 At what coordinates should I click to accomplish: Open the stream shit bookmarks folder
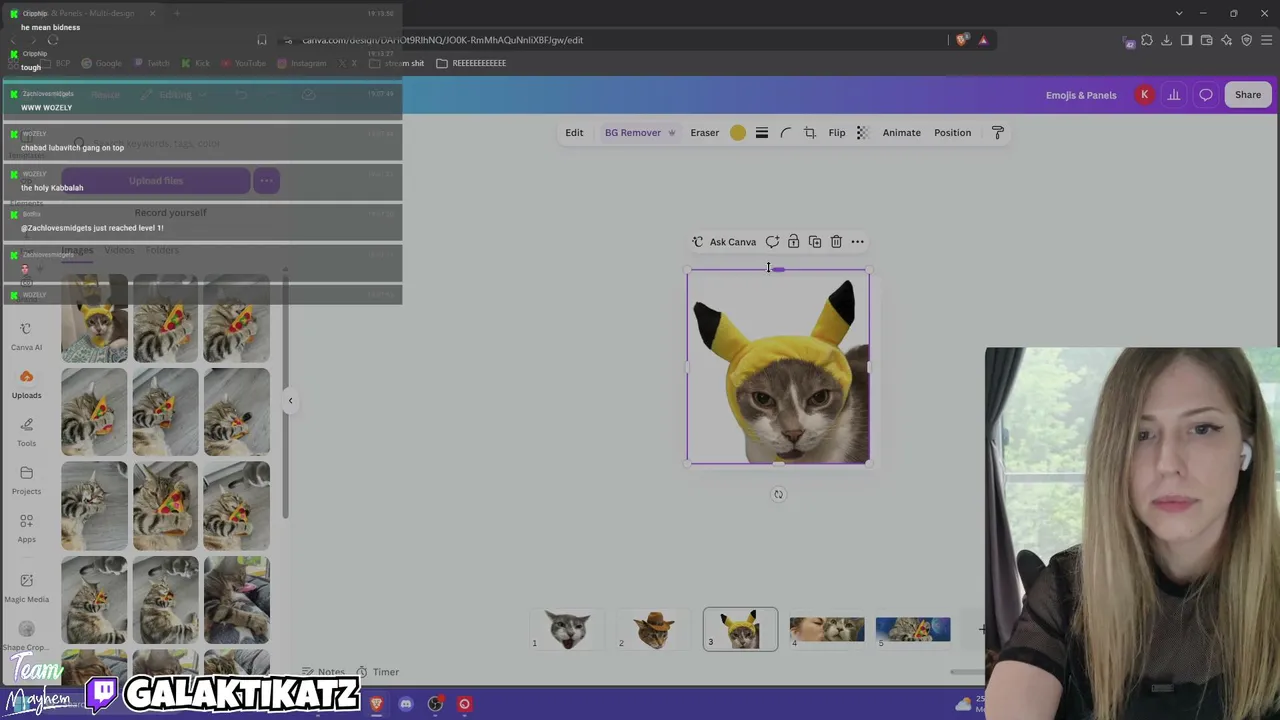(x=397, y=63)
